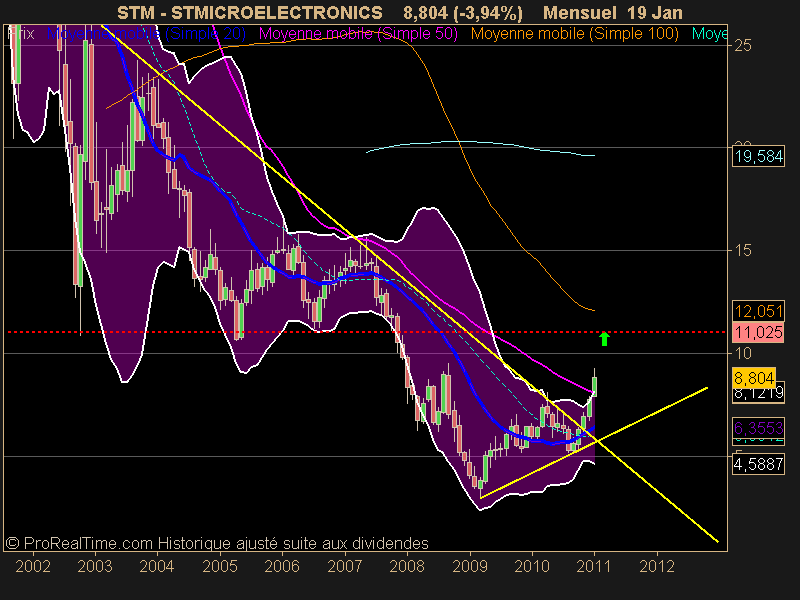Click the 8,804 (-3,94%) quote in header
Screen dimensions: 800x600
click(x=463, y=12)
